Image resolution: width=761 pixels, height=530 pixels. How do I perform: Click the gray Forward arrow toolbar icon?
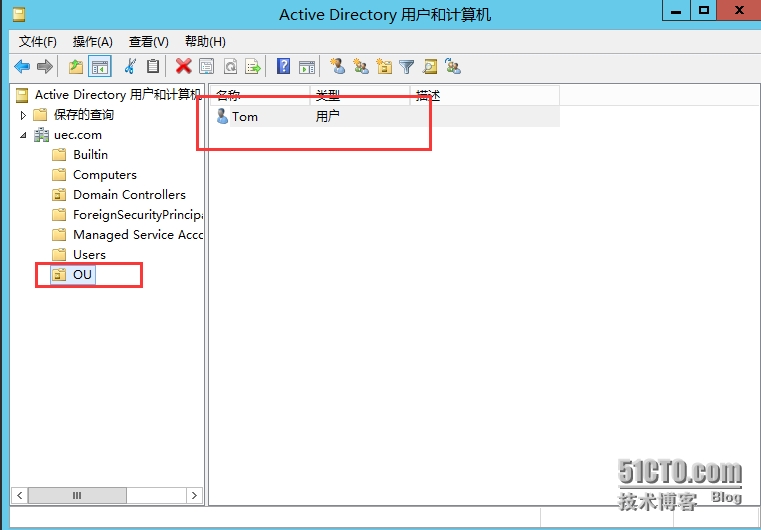pyautogui.click(x=45, y=66)
